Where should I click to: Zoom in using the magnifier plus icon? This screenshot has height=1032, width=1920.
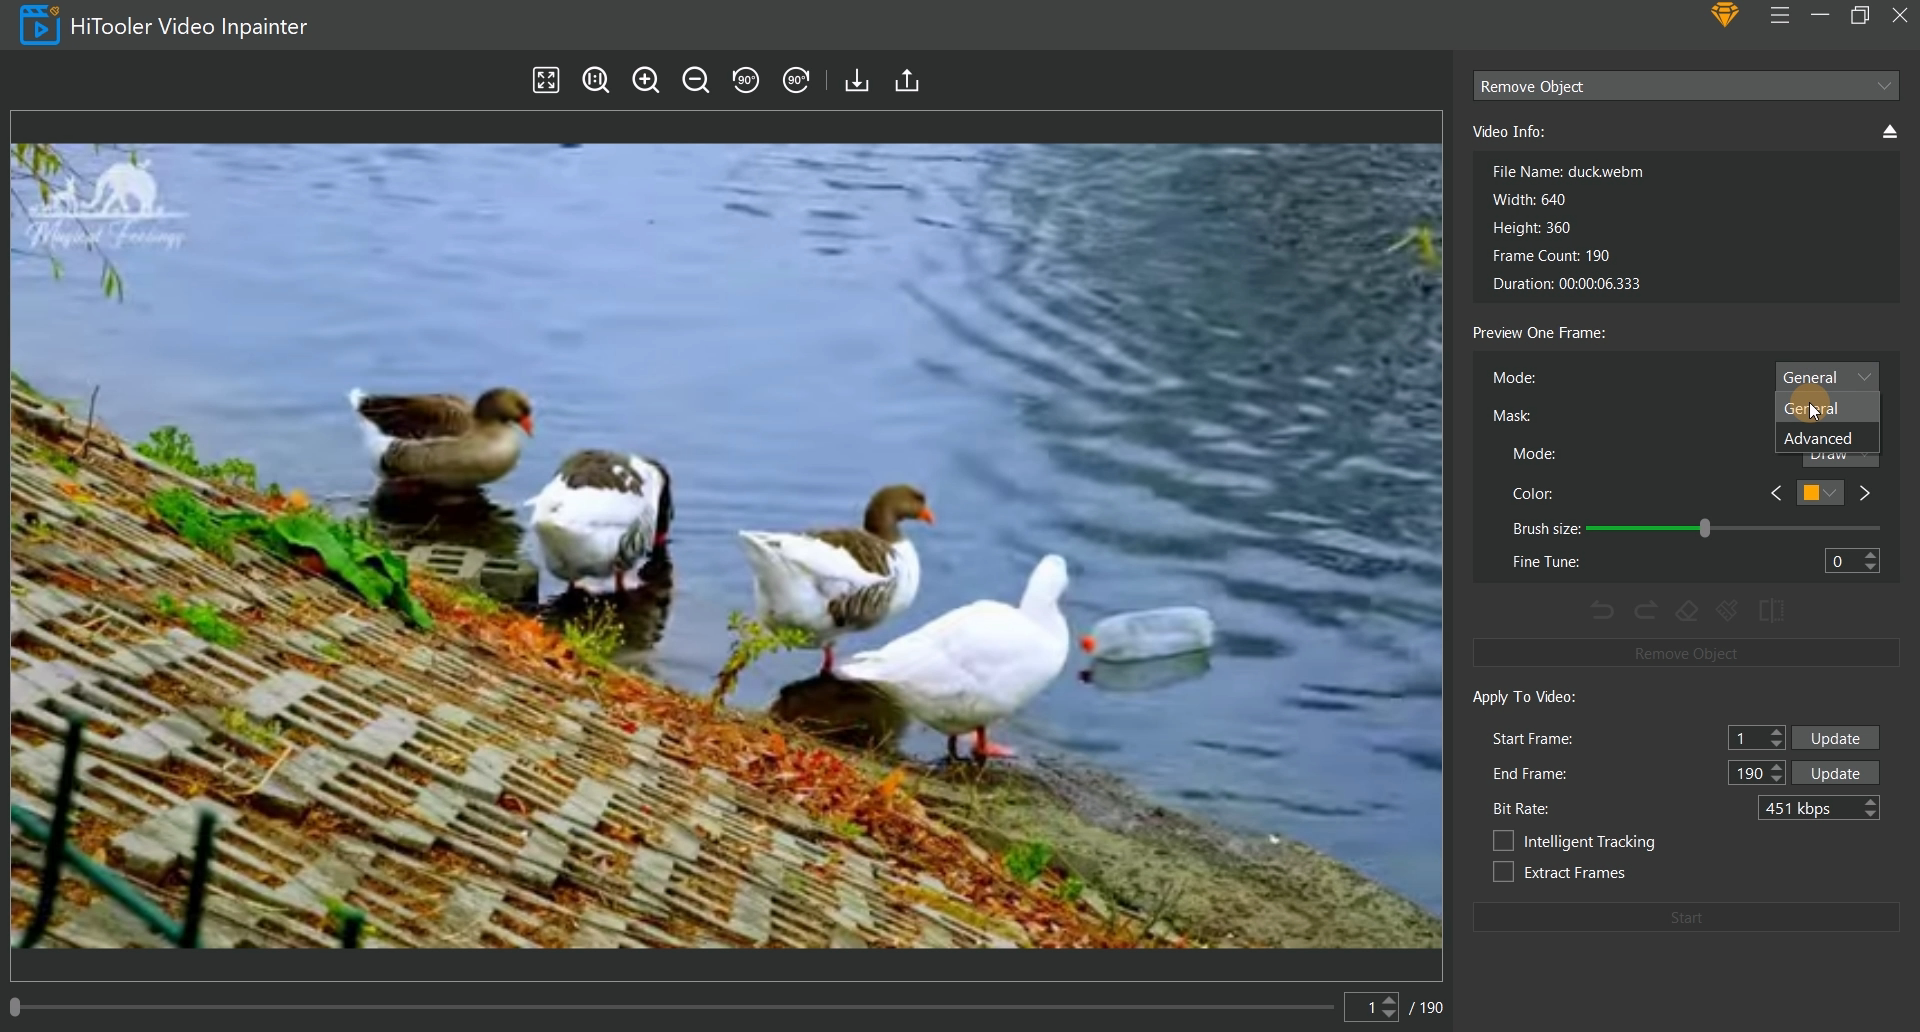pos(645,80)
